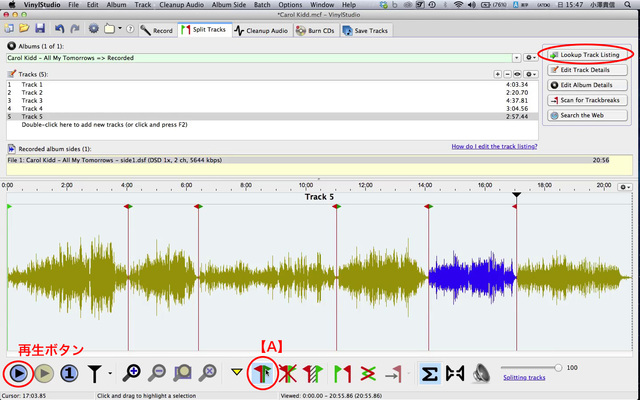Click the undo arrow in top toolbar
Screen dimensions: 640x400
59,30
